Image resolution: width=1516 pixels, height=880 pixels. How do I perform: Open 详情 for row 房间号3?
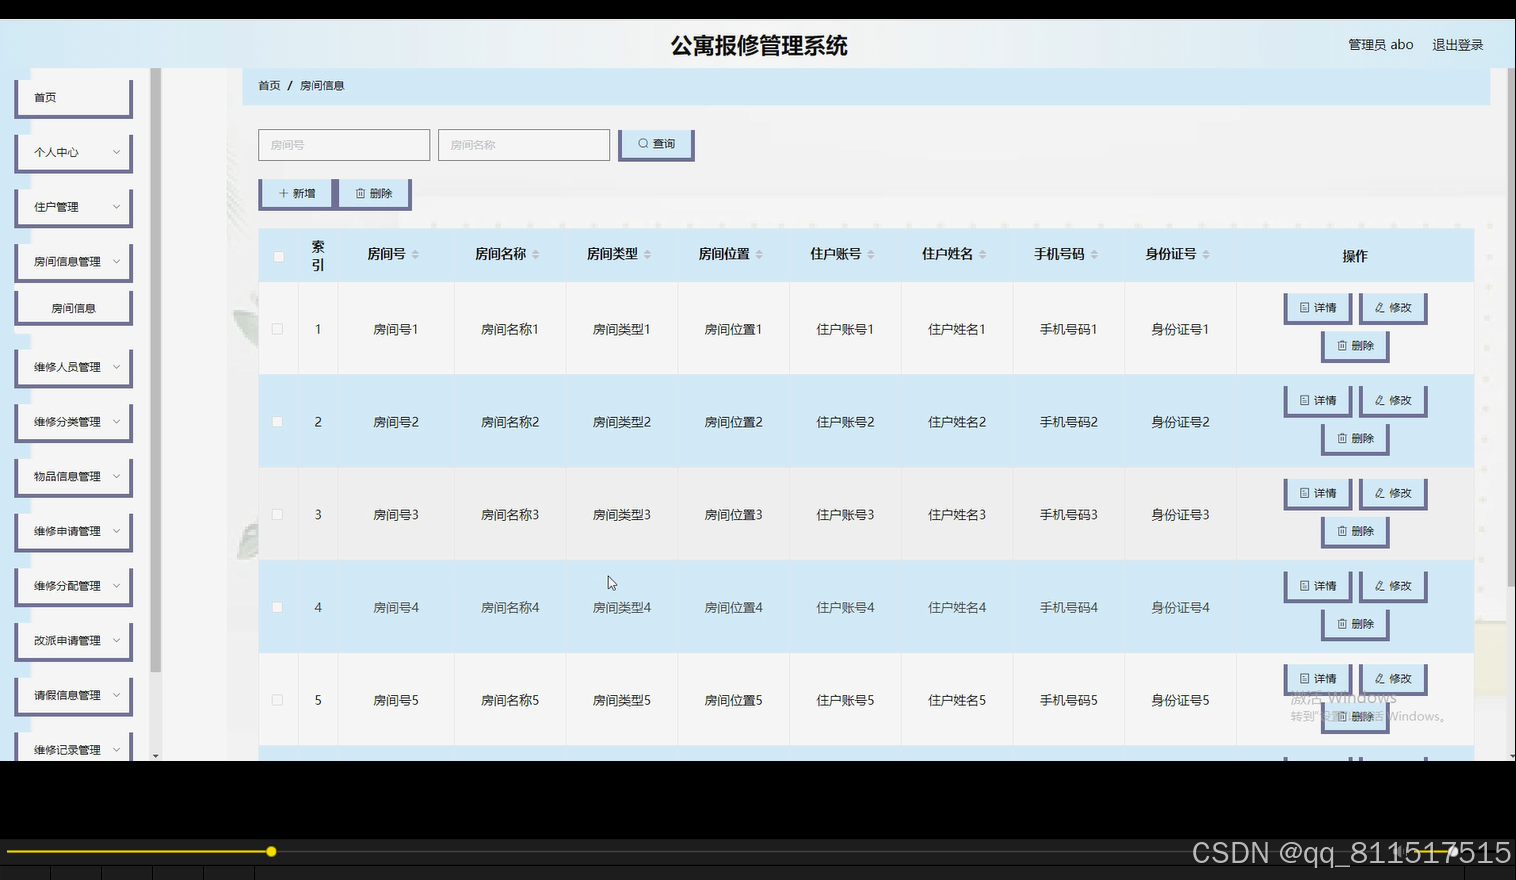tap(1318, 494)
